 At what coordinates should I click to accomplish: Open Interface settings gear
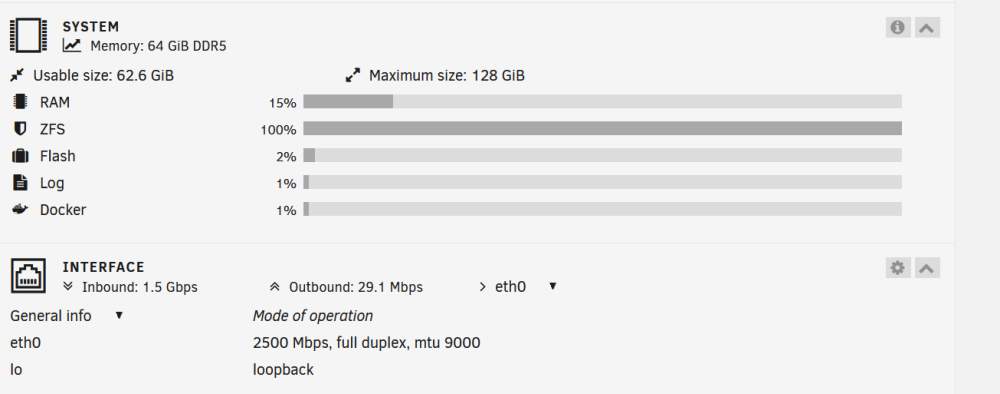[x=897, y=268]
